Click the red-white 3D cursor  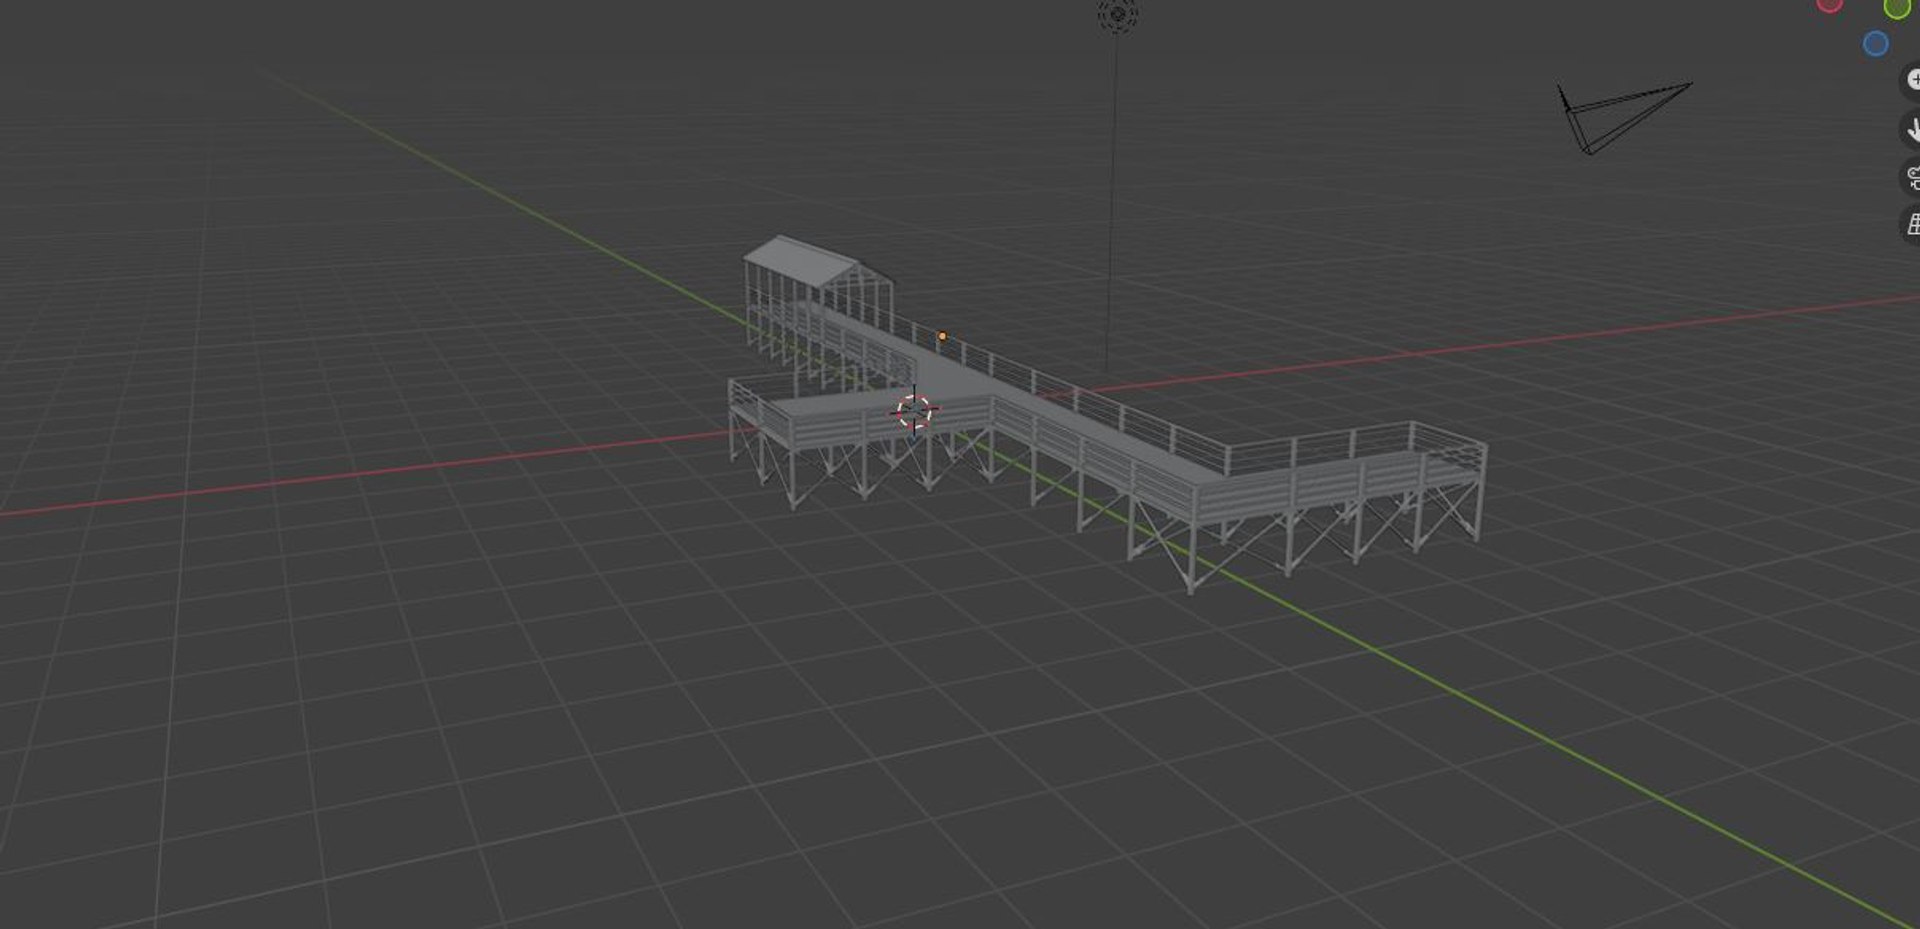tap(913, 411)
